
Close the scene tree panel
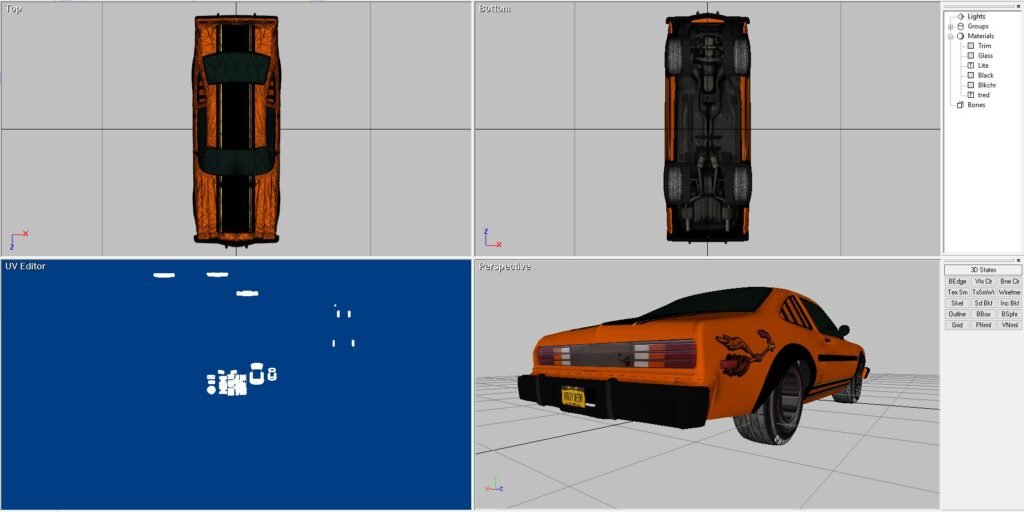(1019, 5)
